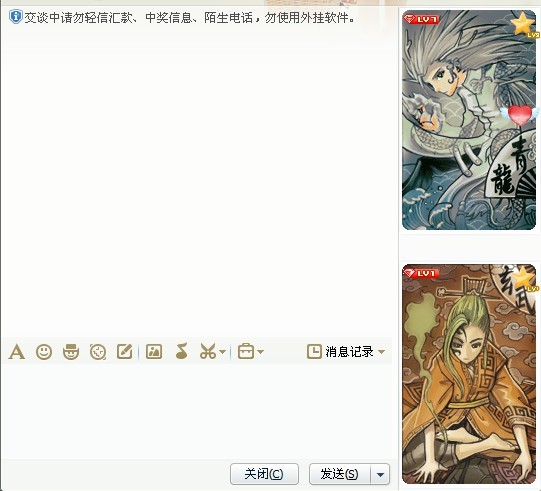The image size is (541, 491).
Task: Expand the scissors screenshot options arrow
Action: point(223,352)
